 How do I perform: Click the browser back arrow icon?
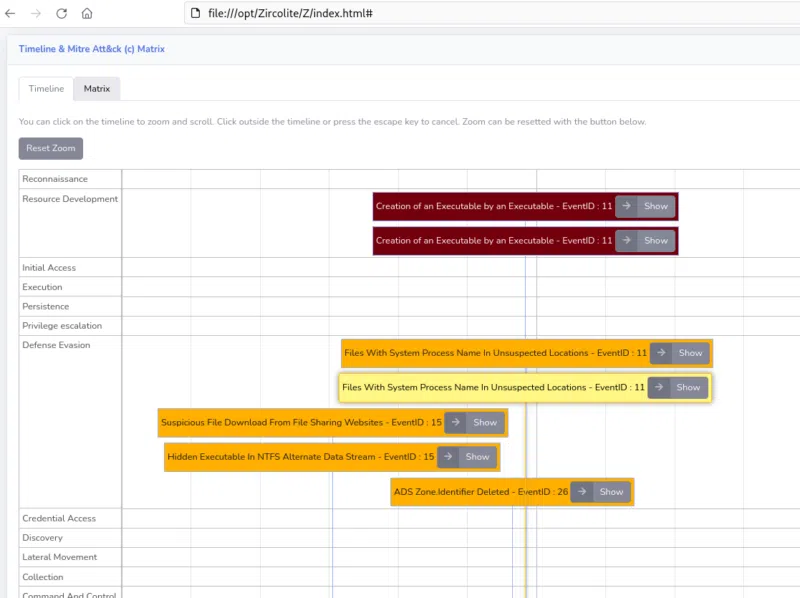[x=10, y=15]
